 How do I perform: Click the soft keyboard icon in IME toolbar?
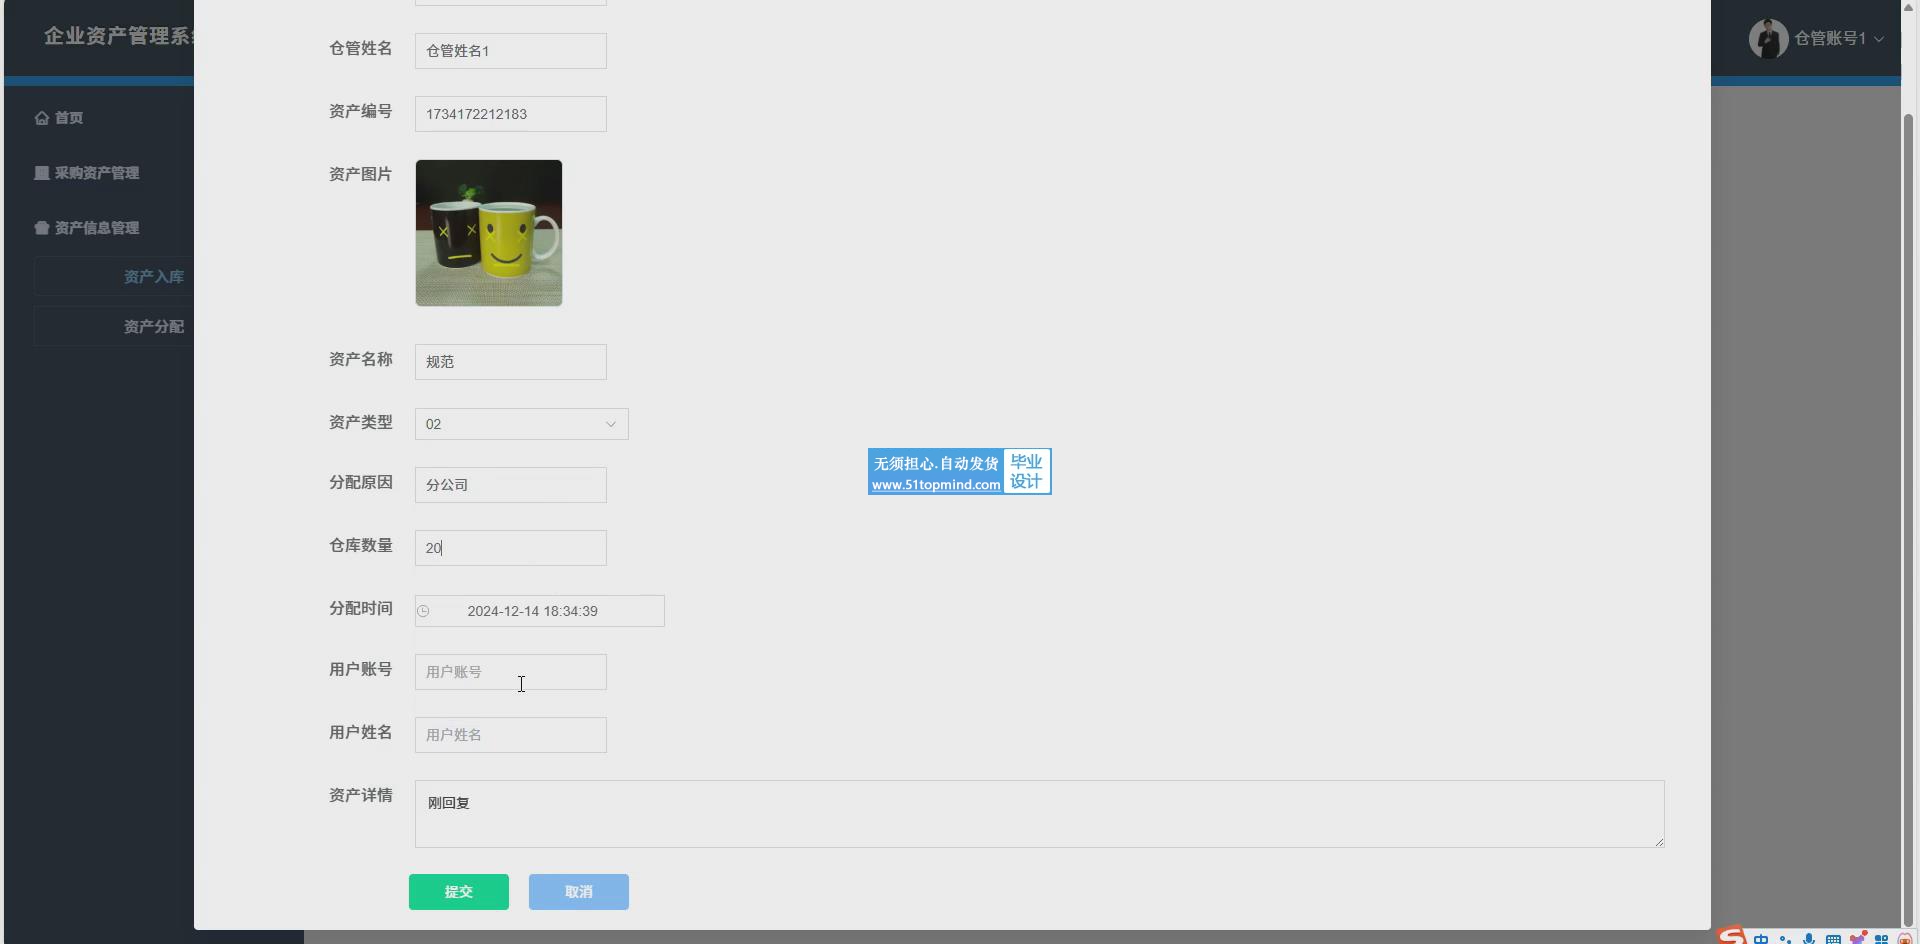coord(1833,939)
